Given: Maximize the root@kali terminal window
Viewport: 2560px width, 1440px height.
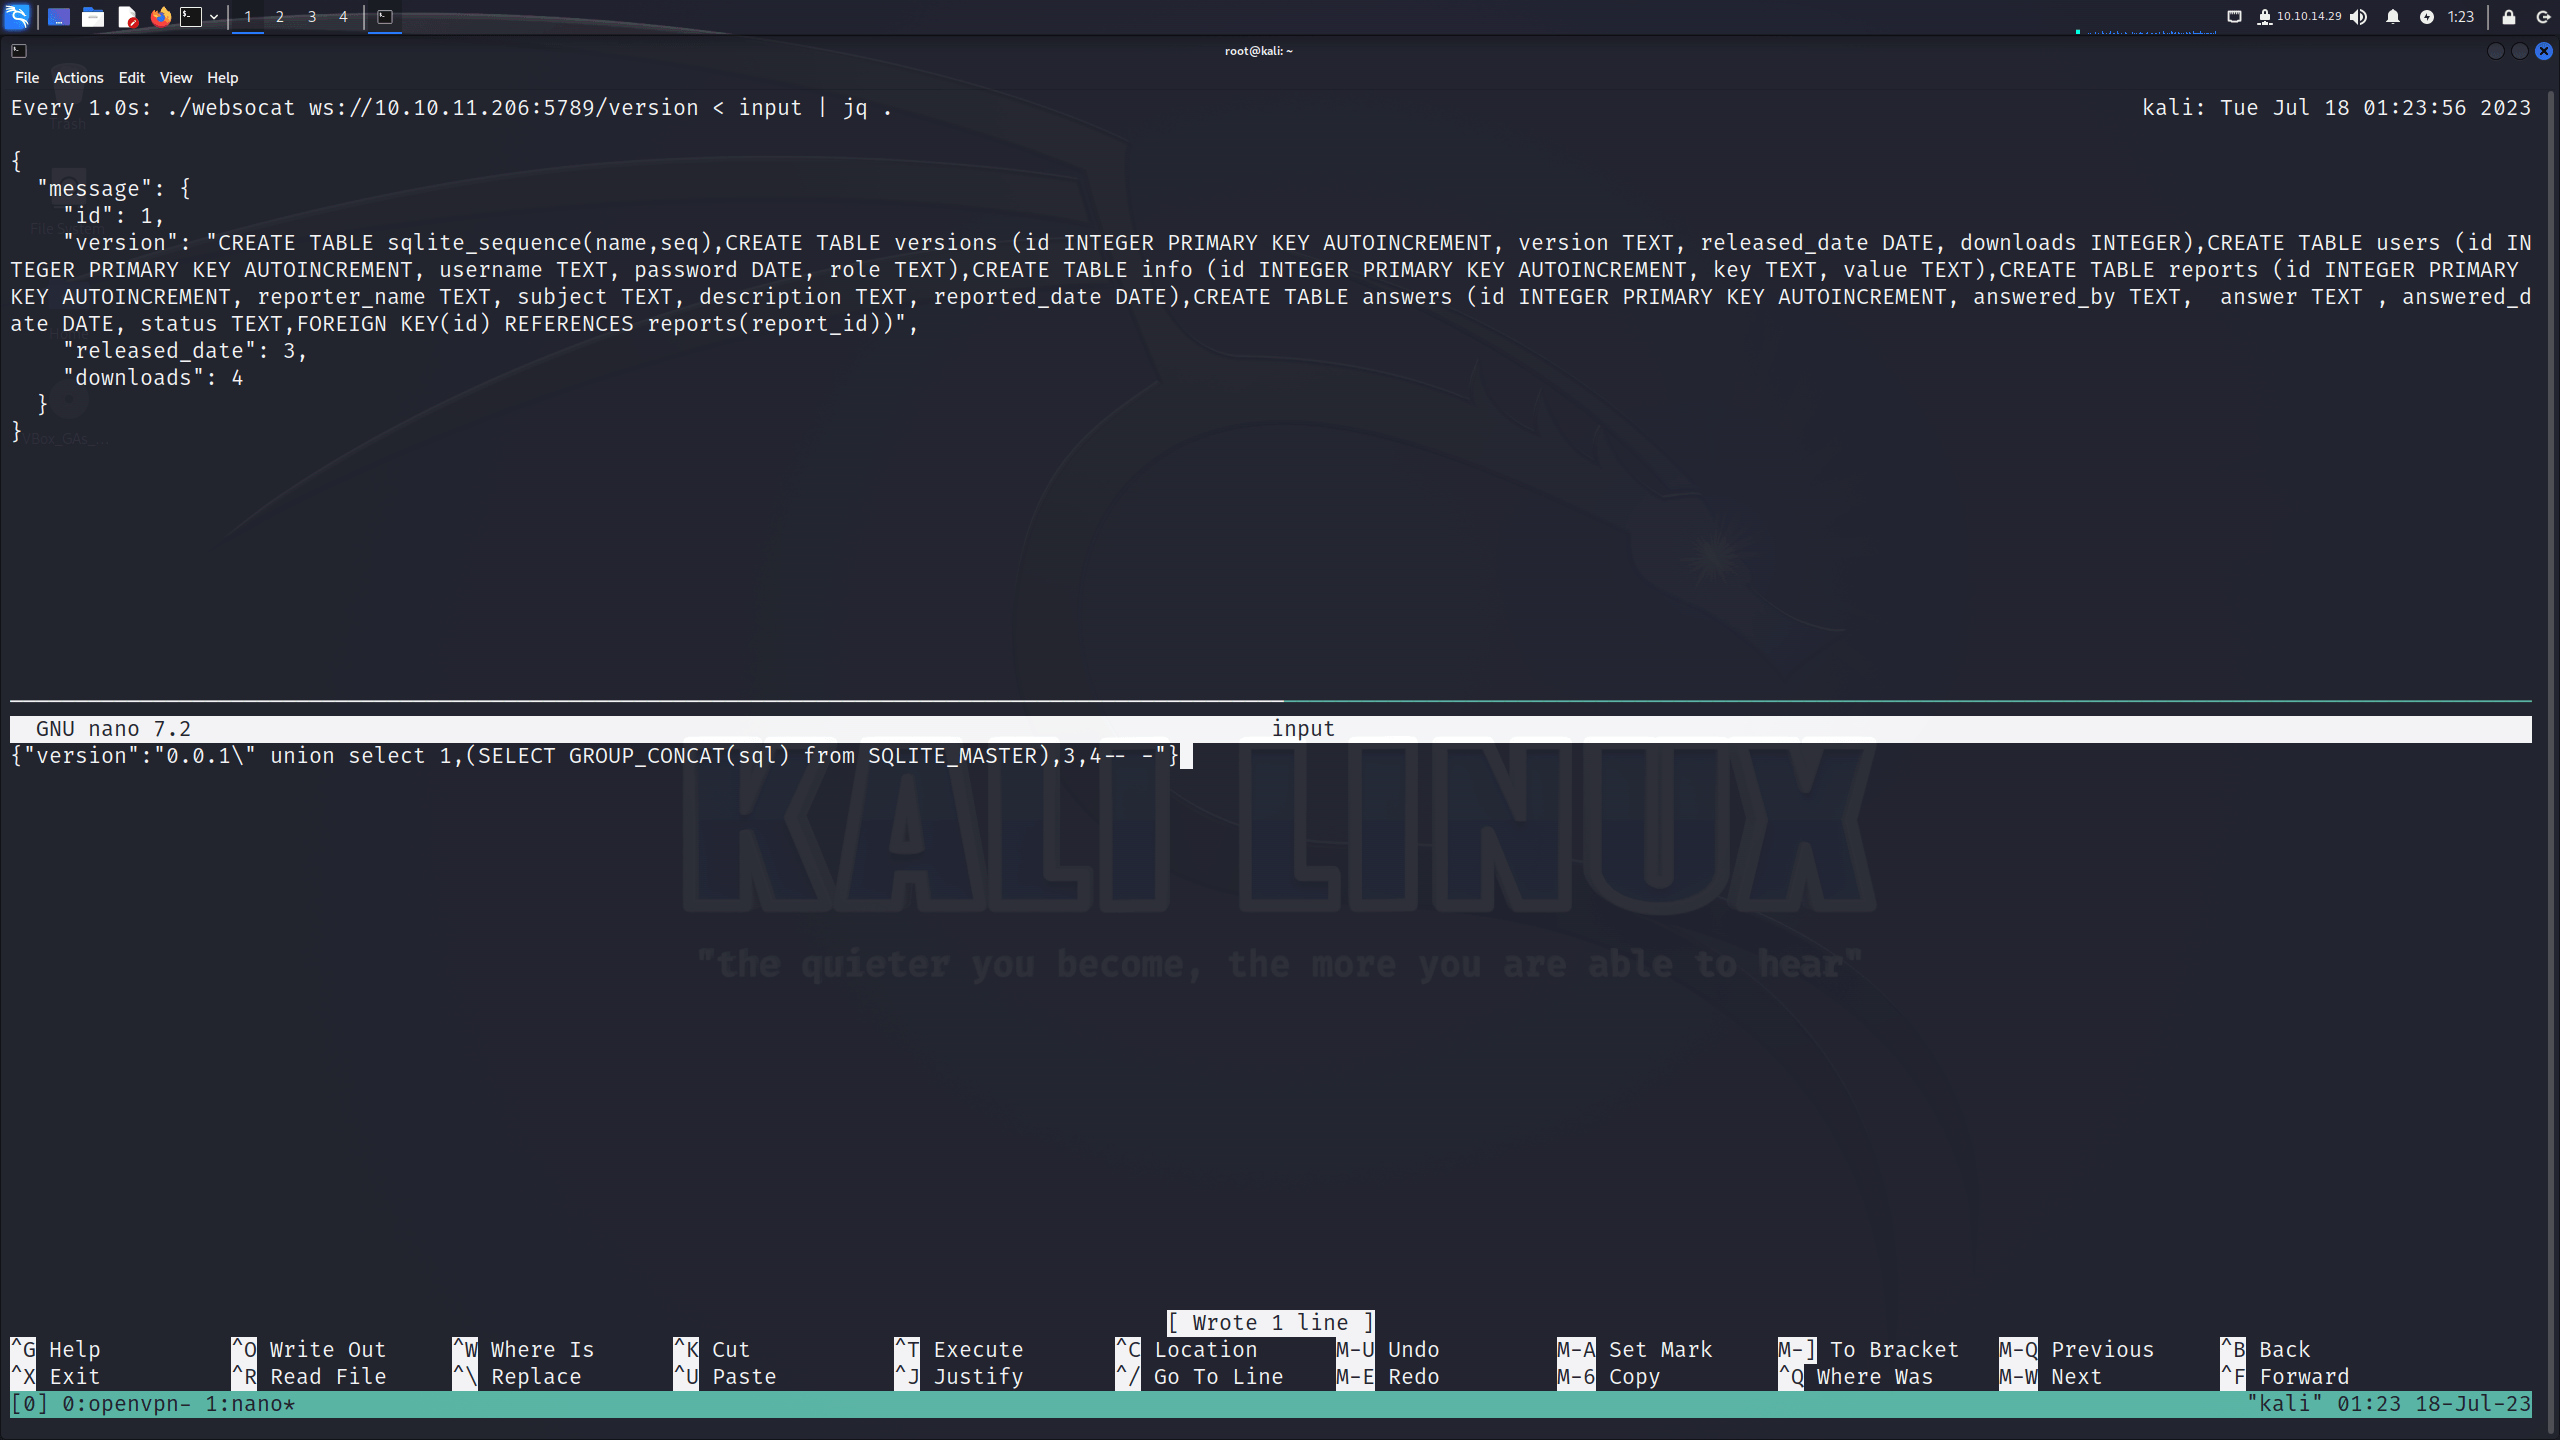Looking at the screenshot, I should (x=2520, y=51).
